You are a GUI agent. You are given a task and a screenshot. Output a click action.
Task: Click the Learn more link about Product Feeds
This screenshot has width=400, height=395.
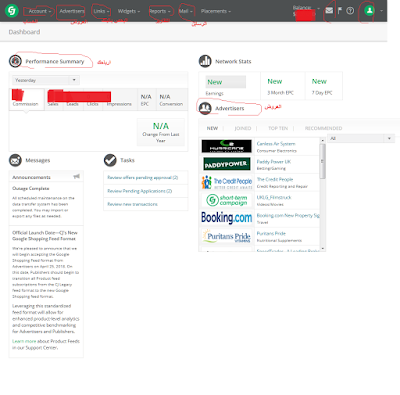pos(24,341)
